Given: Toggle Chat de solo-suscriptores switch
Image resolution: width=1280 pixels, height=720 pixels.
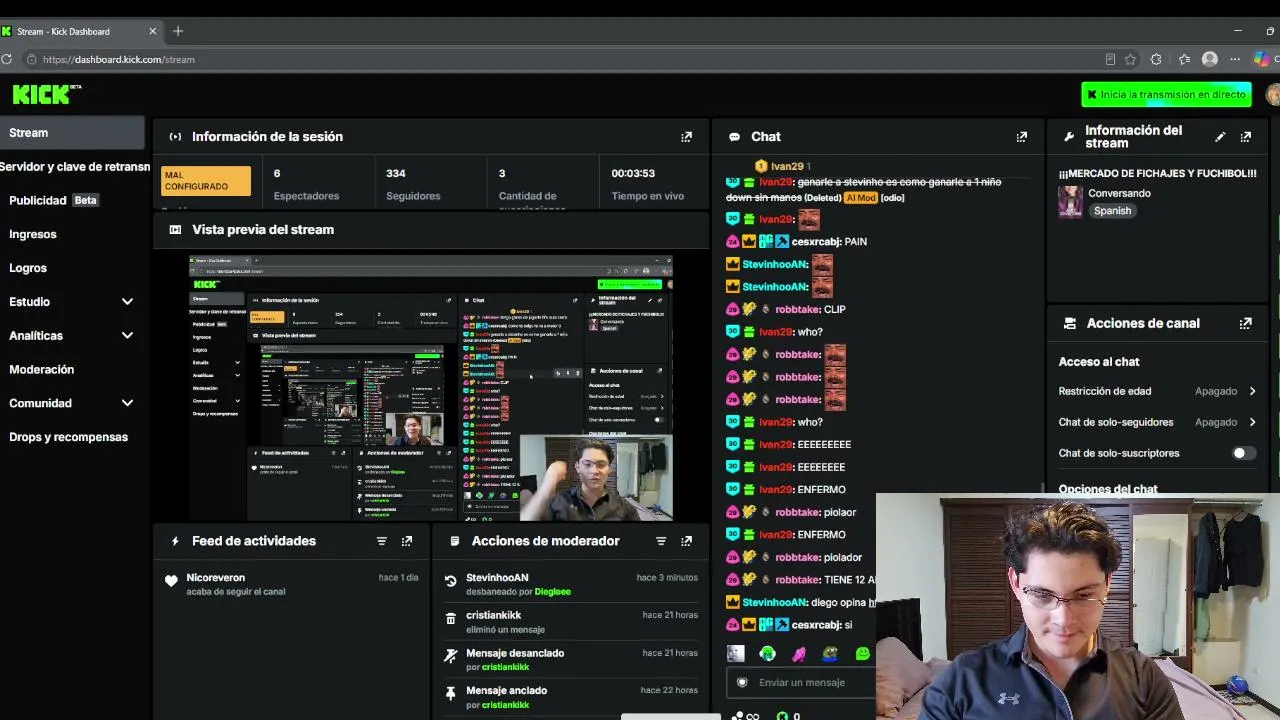Looking at the screenshot, I should pyautogui.click(x=1244, y=453).
